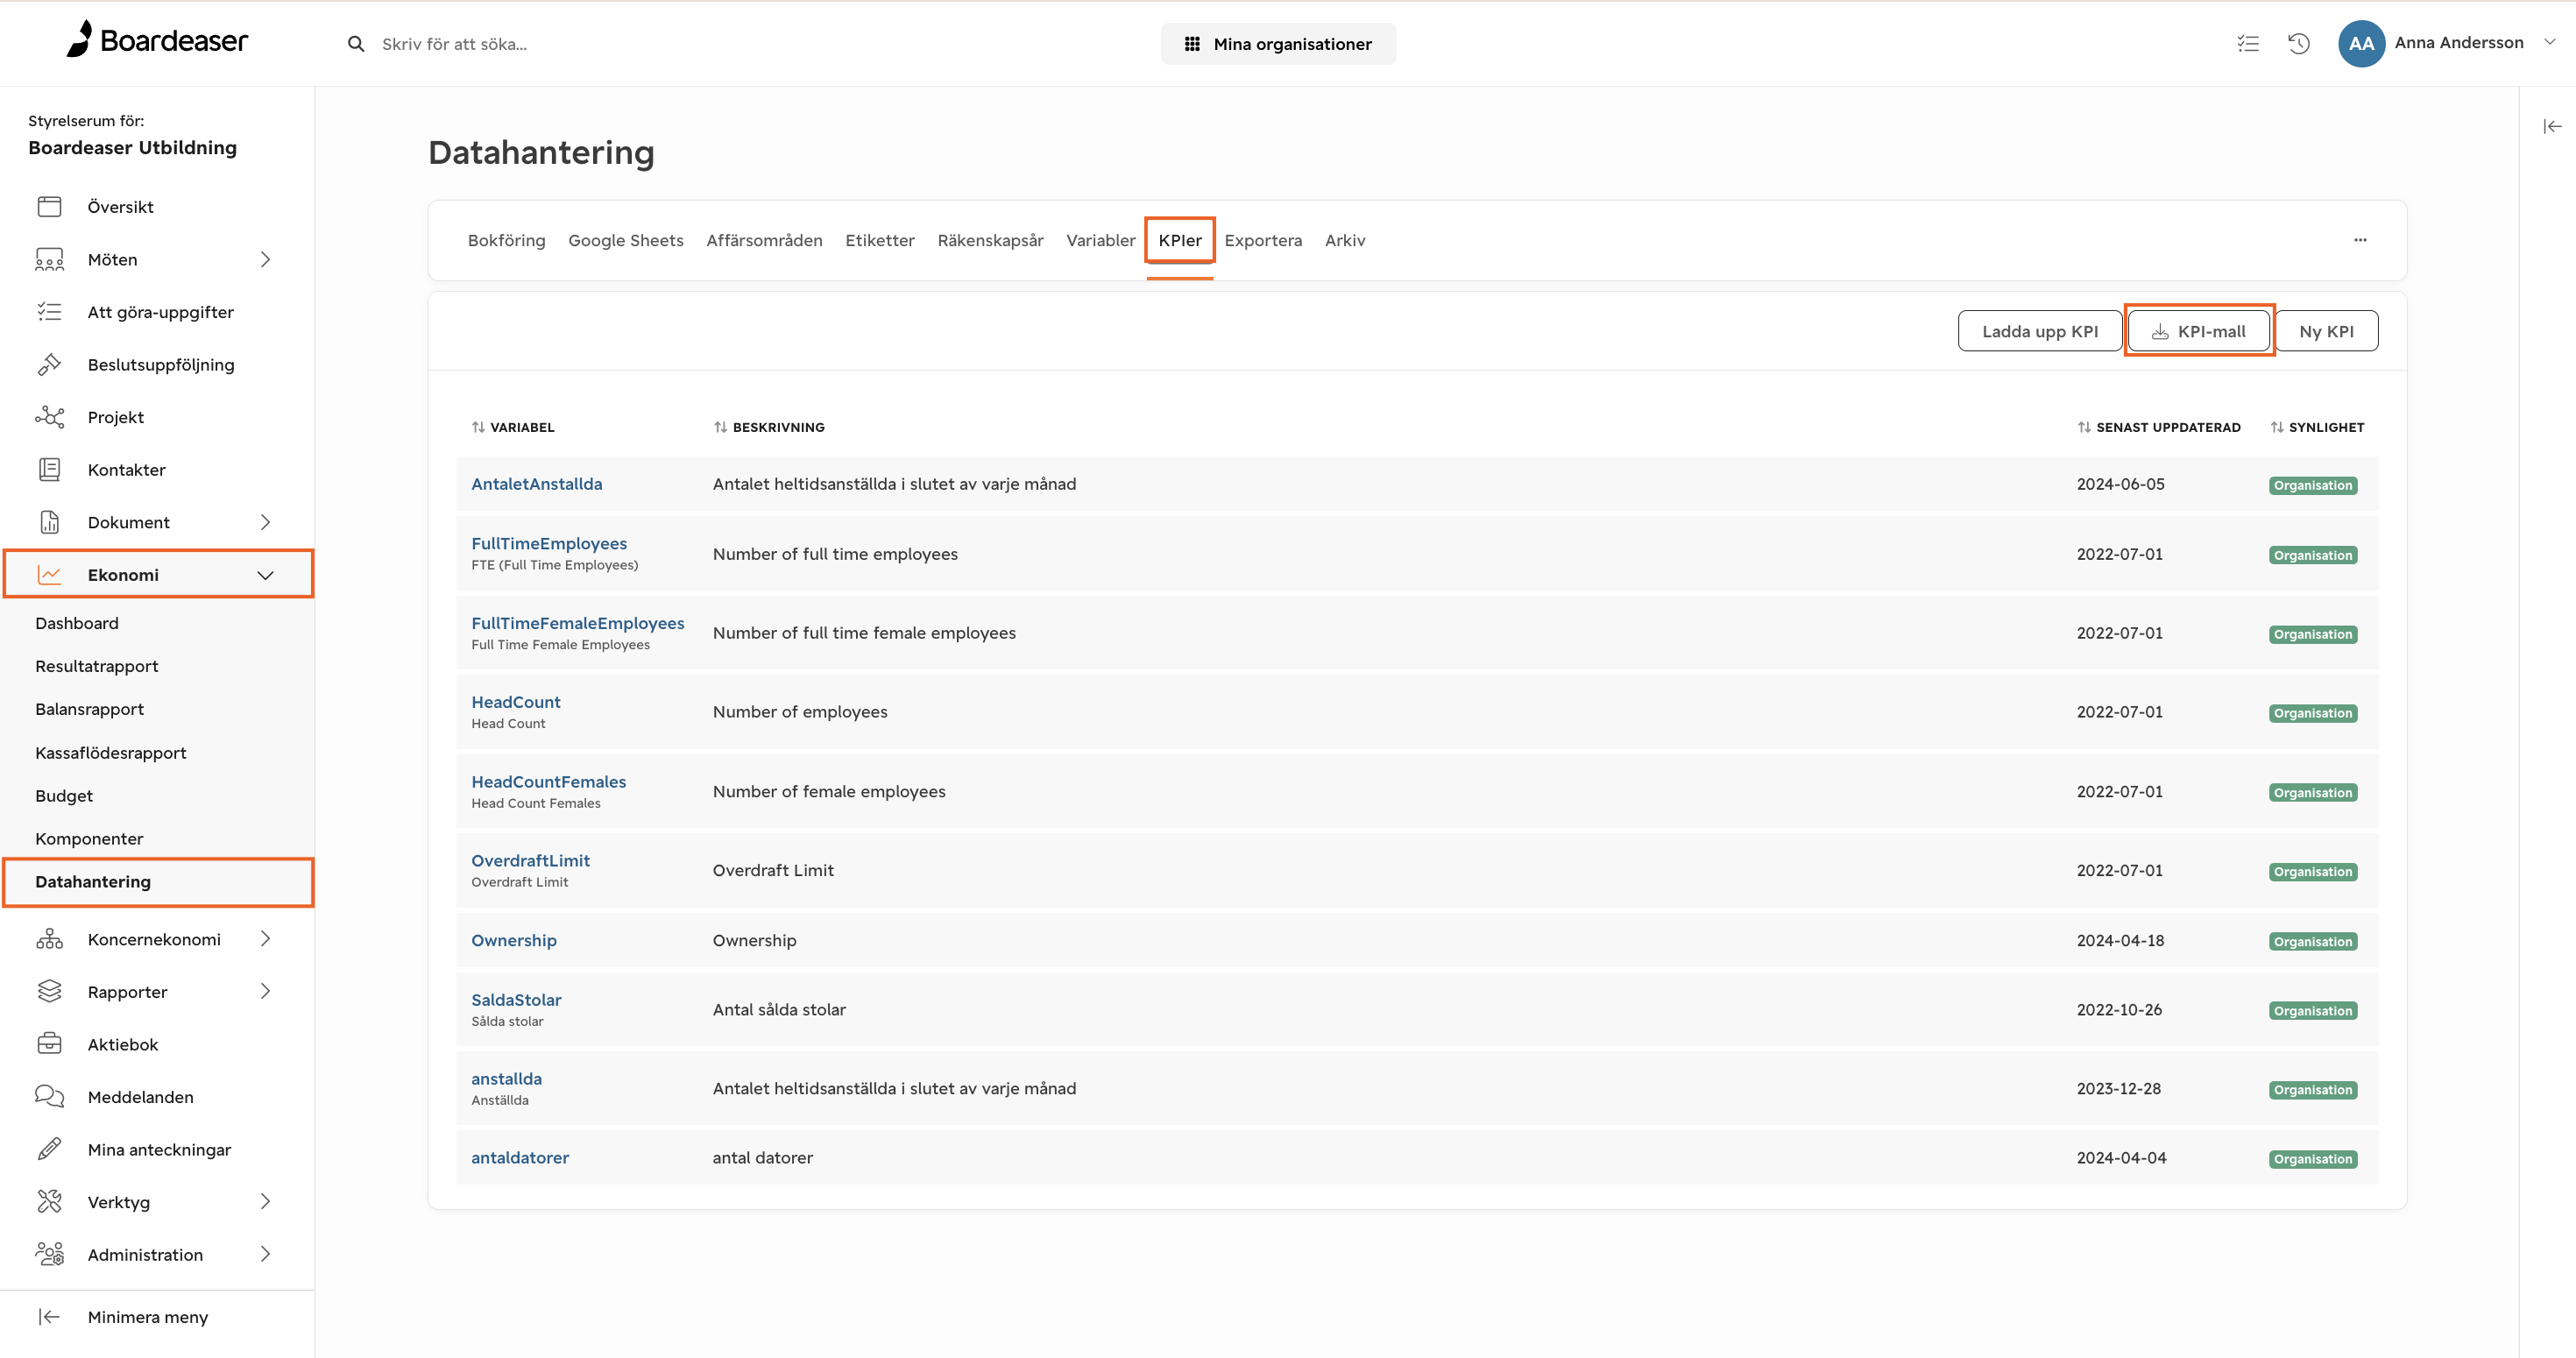This screenshot has height=1358, width=2576.
Task: Sort table by Beskrivning column
Action: (x=769, y=427)
